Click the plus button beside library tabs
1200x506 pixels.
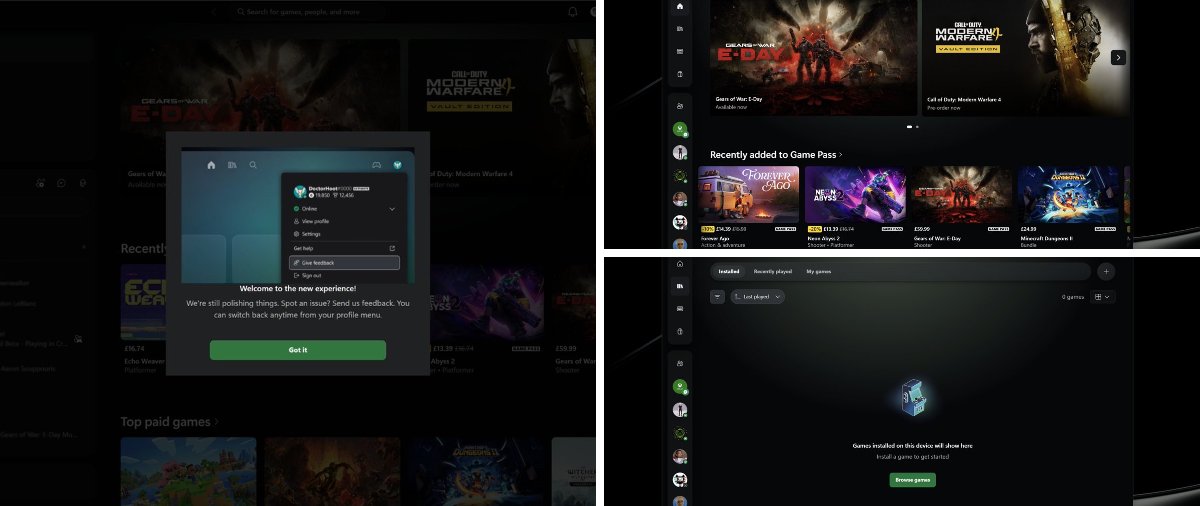click(1106, 271)
